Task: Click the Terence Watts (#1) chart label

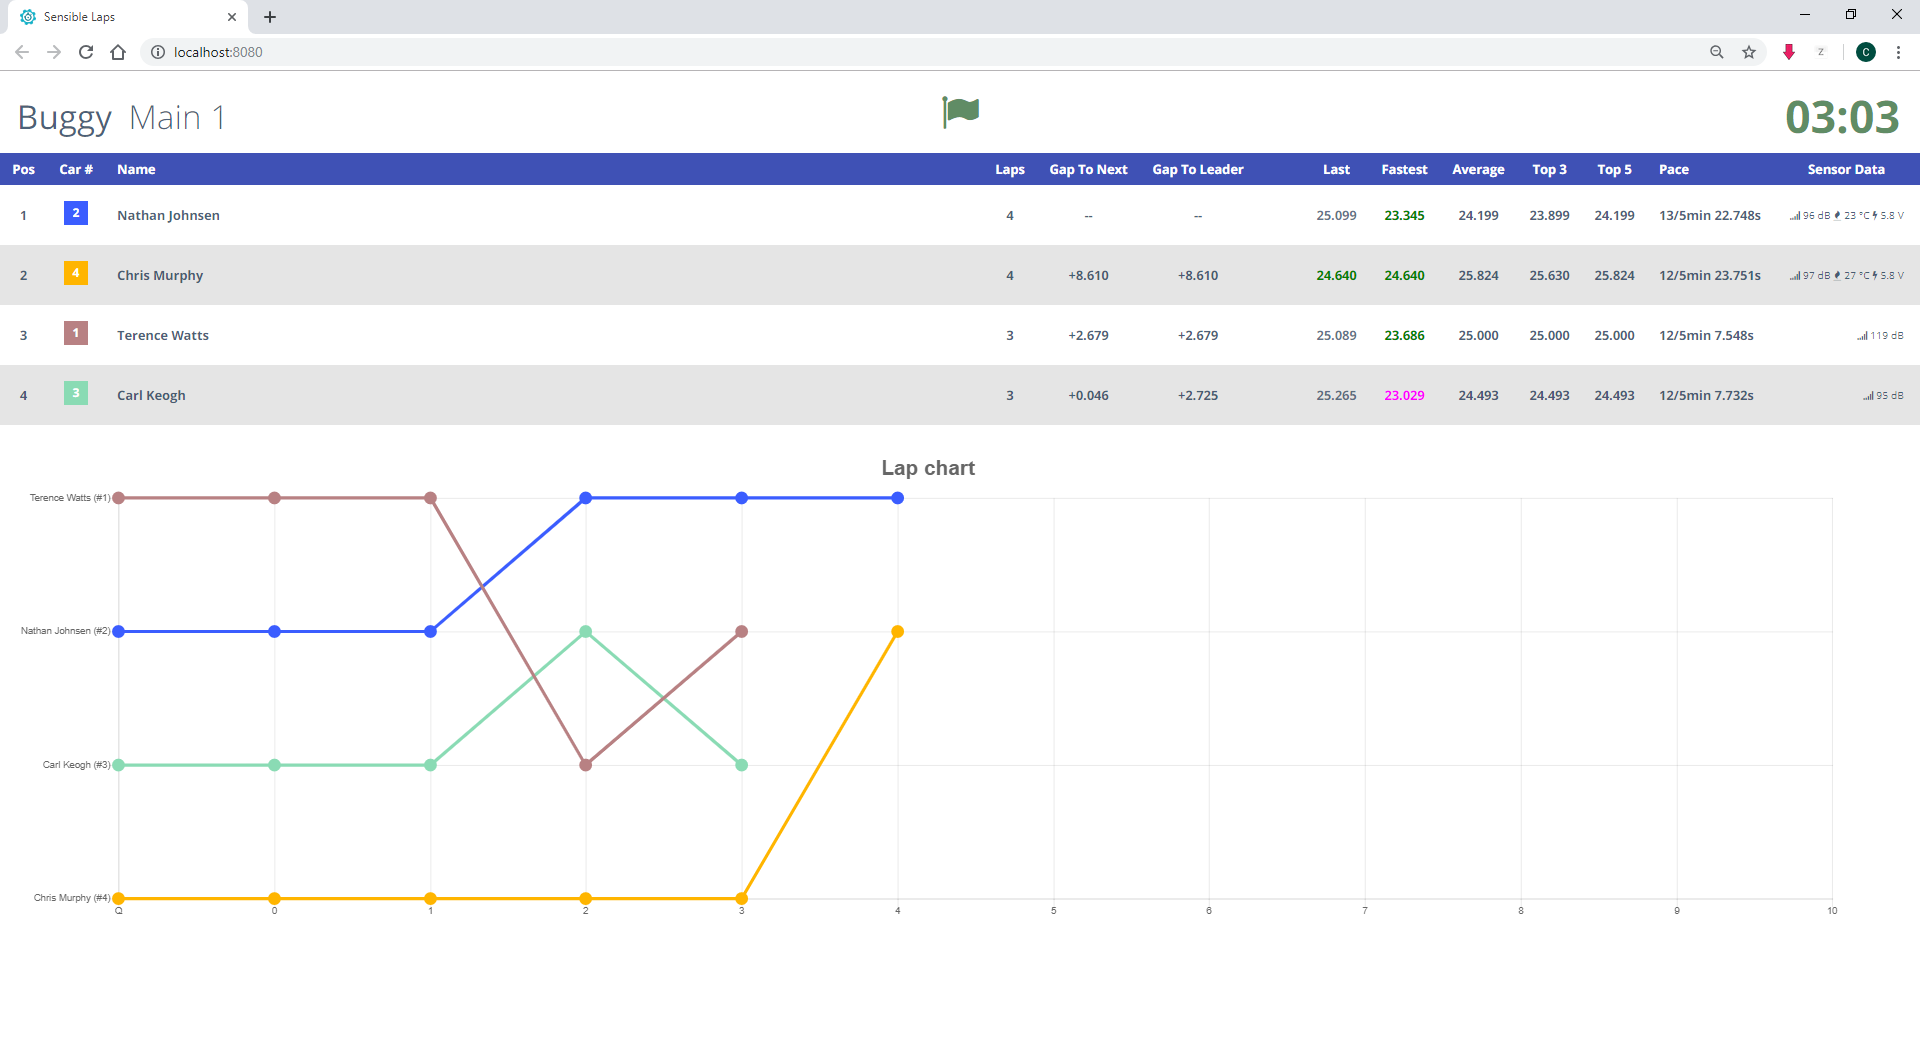Action: (69, 498)
